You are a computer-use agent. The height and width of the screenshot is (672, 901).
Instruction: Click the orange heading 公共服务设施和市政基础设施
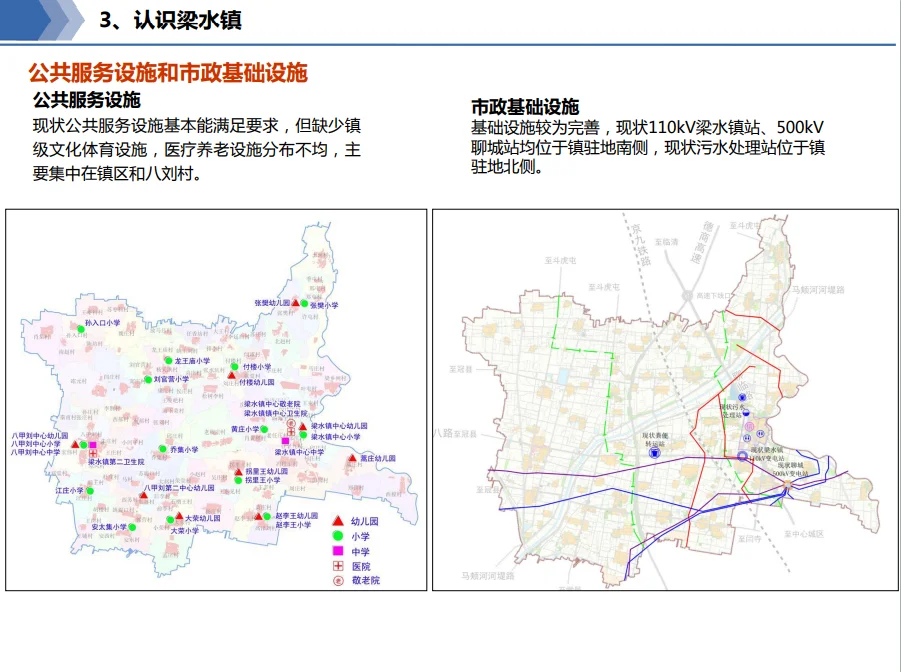167,73
